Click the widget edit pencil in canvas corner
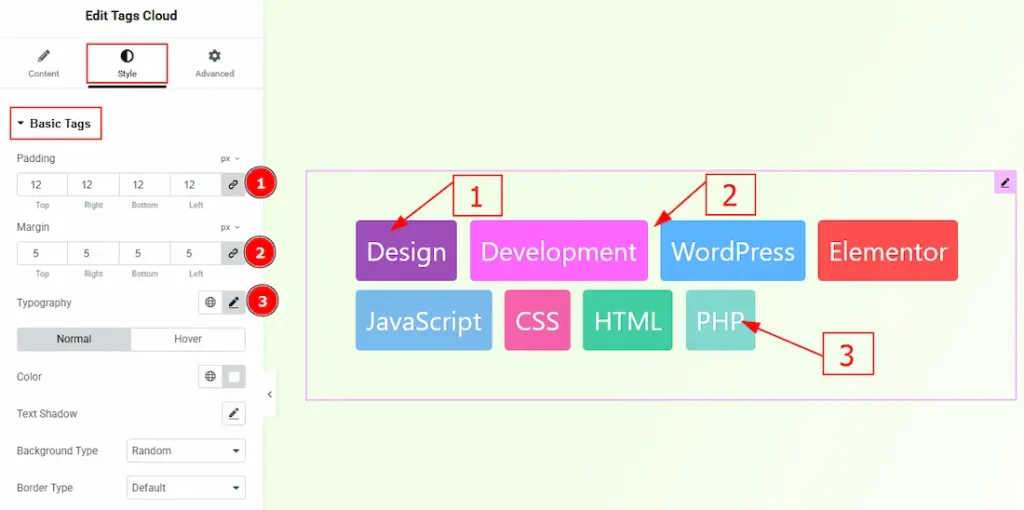Screen dimensions: 1024x510 point(1005,182)
